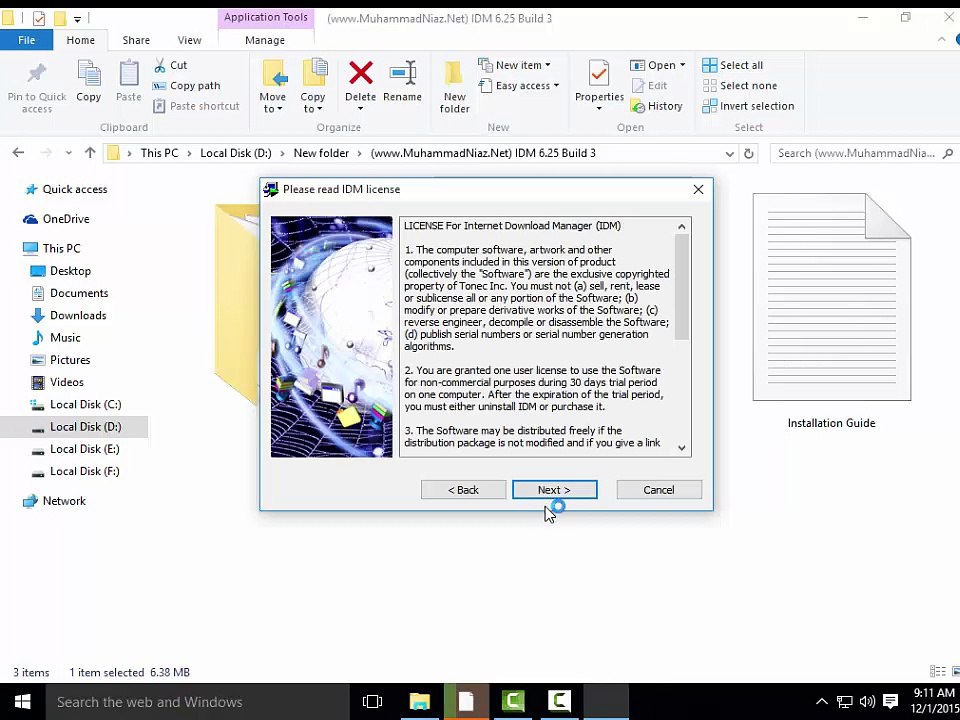Cancel the IDM installation dialog

click(x=659, y=490)
